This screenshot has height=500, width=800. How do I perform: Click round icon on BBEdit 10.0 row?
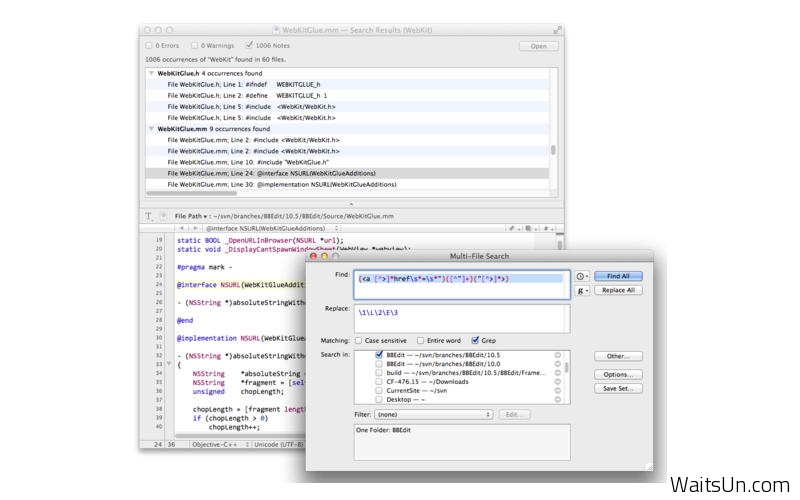coord(558,364)
